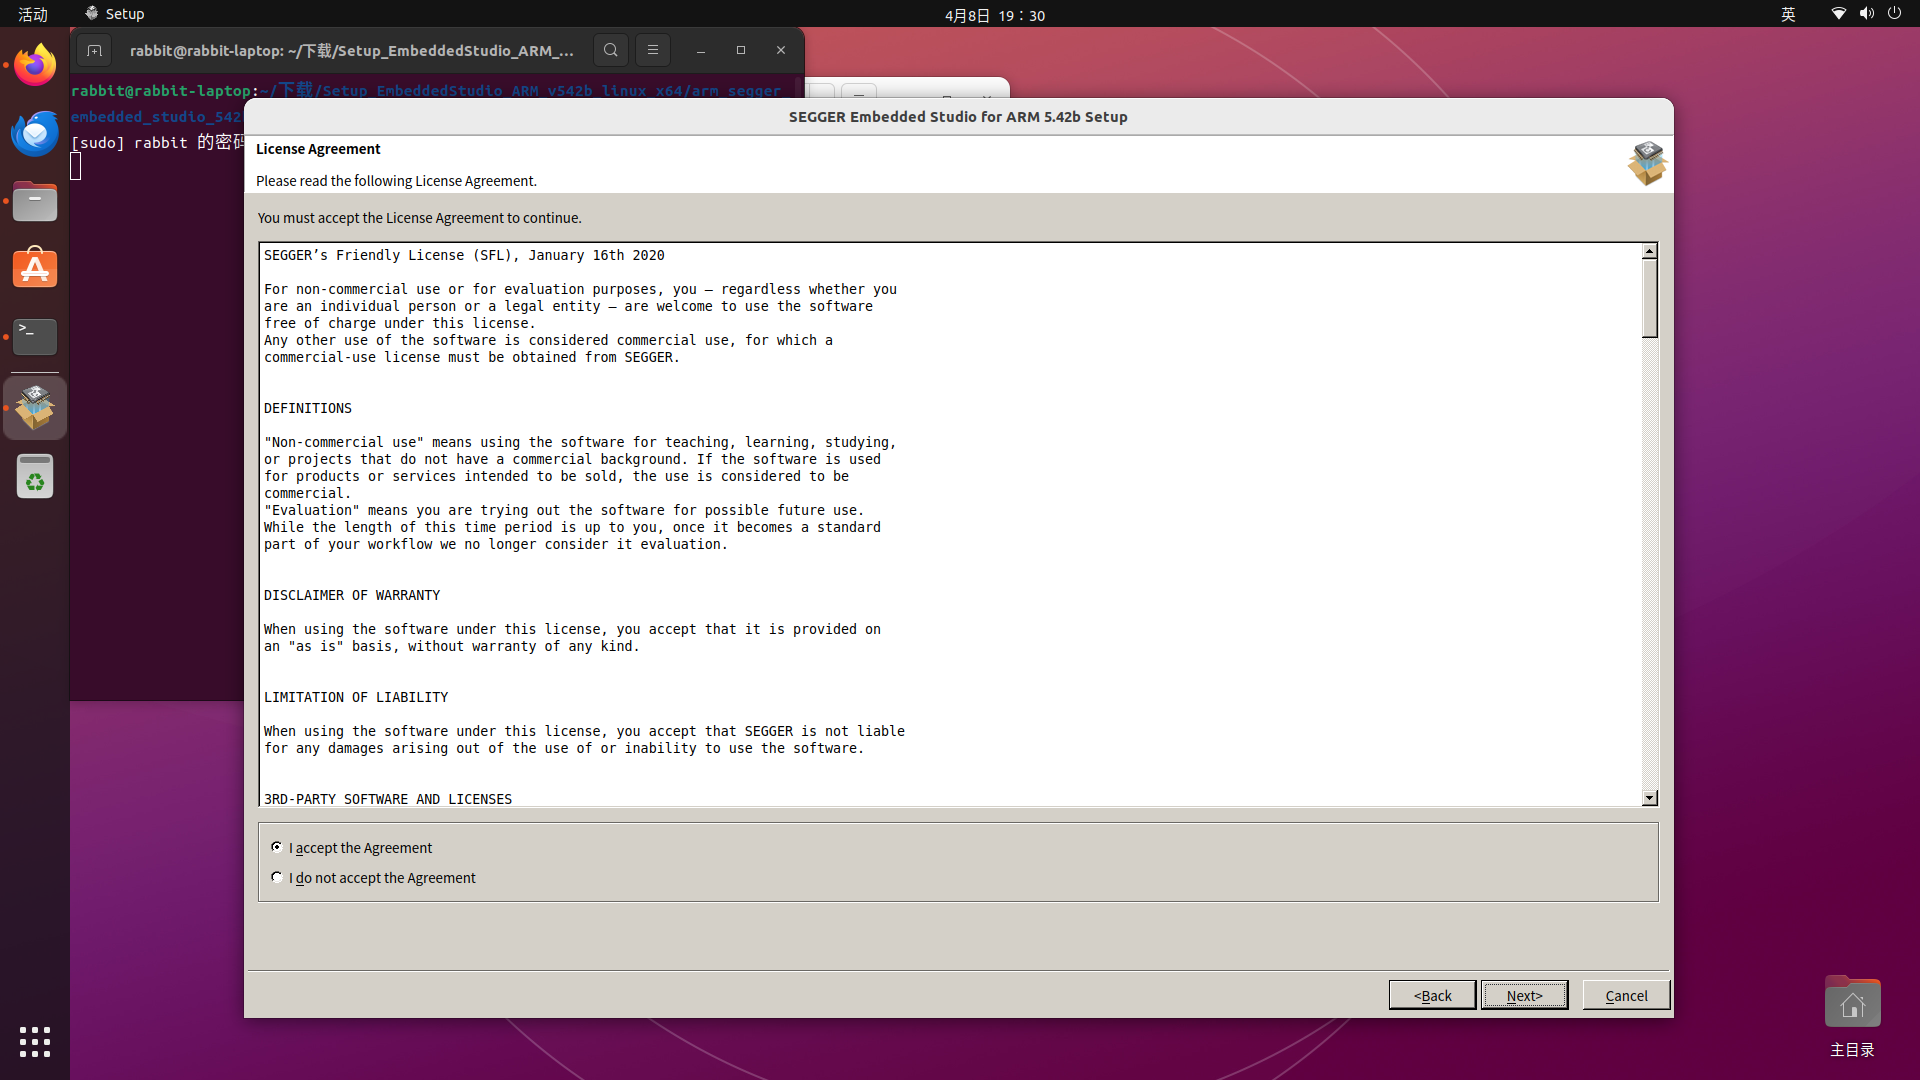Viewport: 1920px width, 1080px height.
Task: Open input language indicator menu
Action: click(1788, 14)
